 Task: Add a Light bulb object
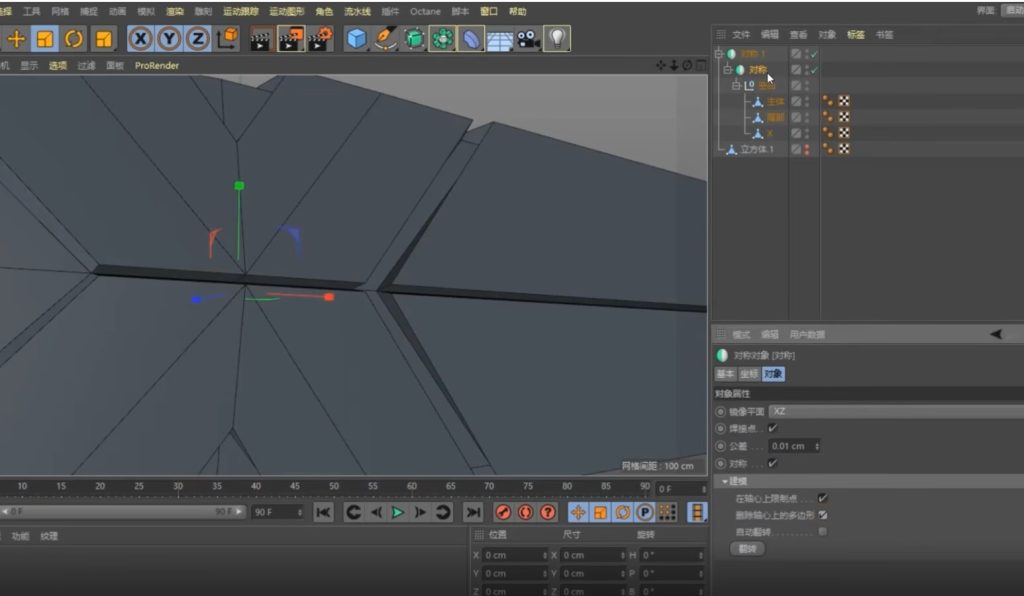coord(557,39)
